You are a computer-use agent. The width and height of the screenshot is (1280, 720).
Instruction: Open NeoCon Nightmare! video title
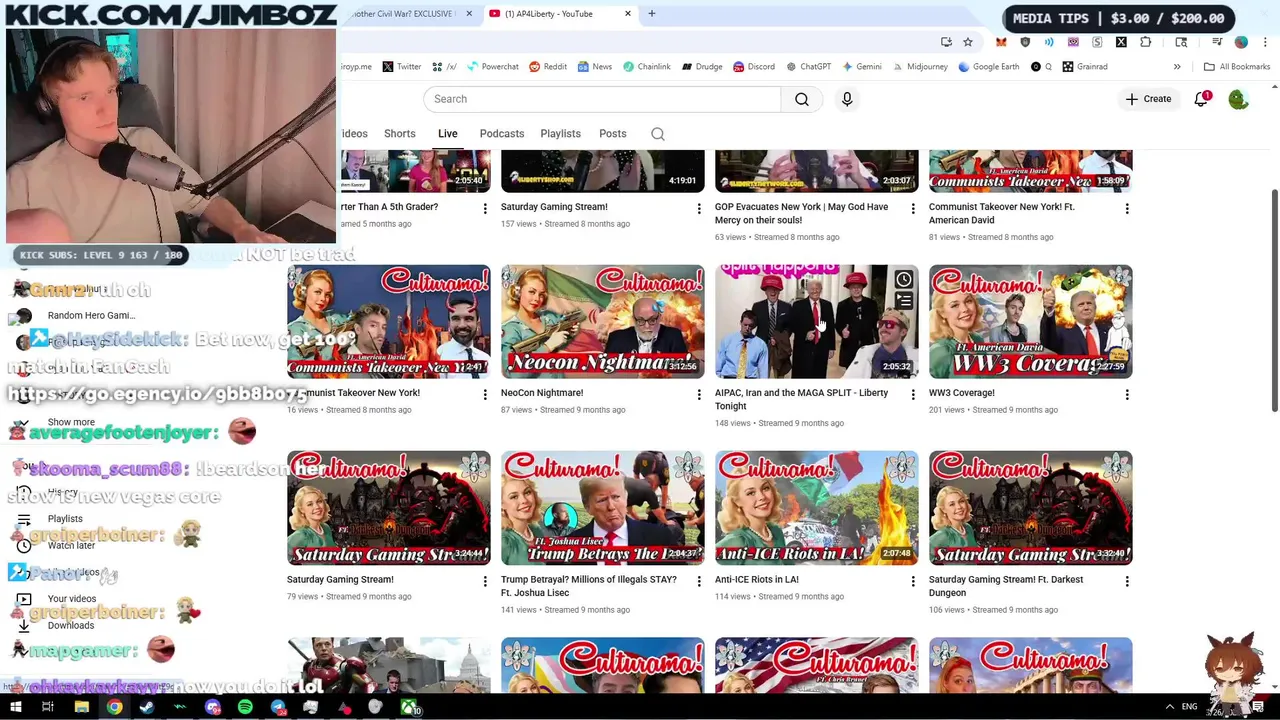point(542,393)
